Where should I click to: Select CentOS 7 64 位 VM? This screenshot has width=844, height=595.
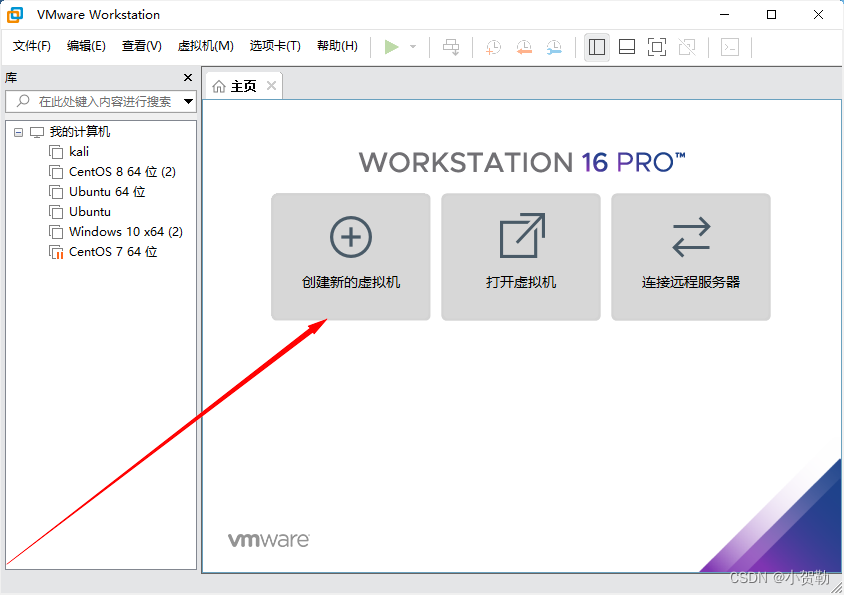click(113, 251)
